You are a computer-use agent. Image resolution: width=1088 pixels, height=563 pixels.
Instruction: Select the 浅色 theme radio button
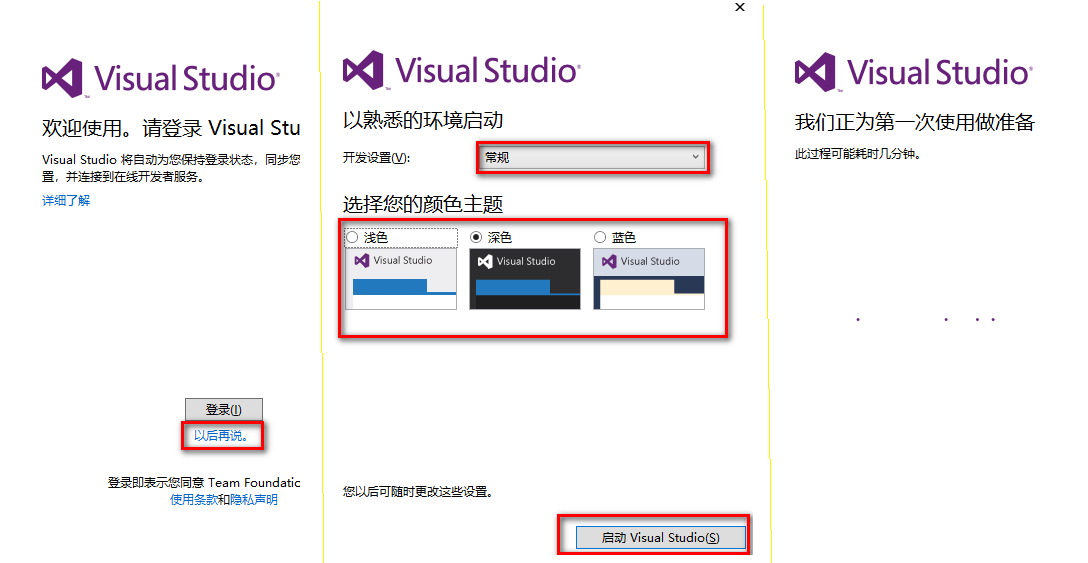[x=352, y=237]
